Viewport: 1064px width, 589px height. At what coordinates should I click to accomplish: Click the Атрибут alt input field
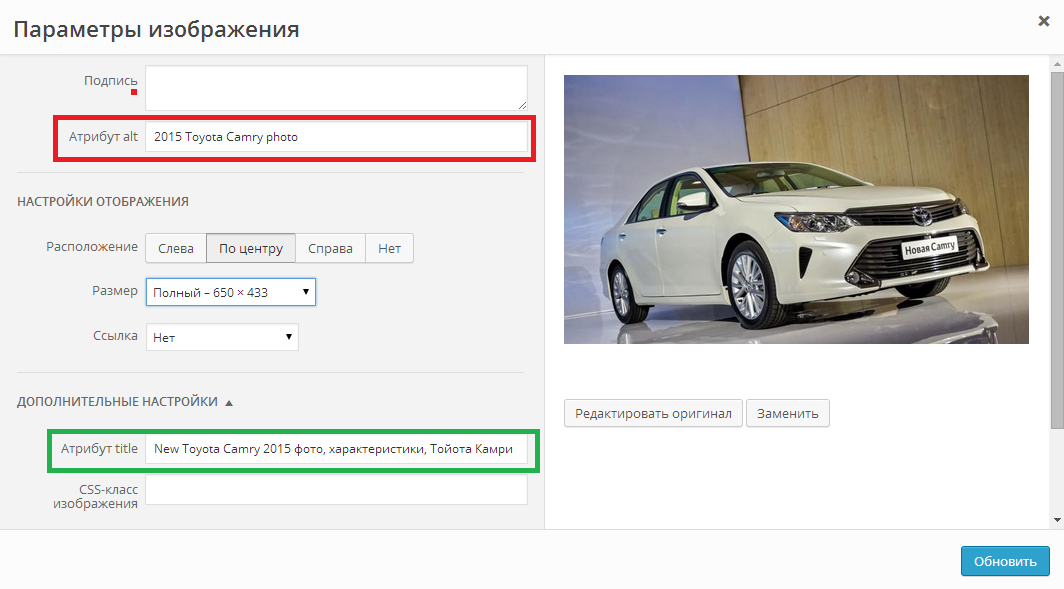[336, 136]
